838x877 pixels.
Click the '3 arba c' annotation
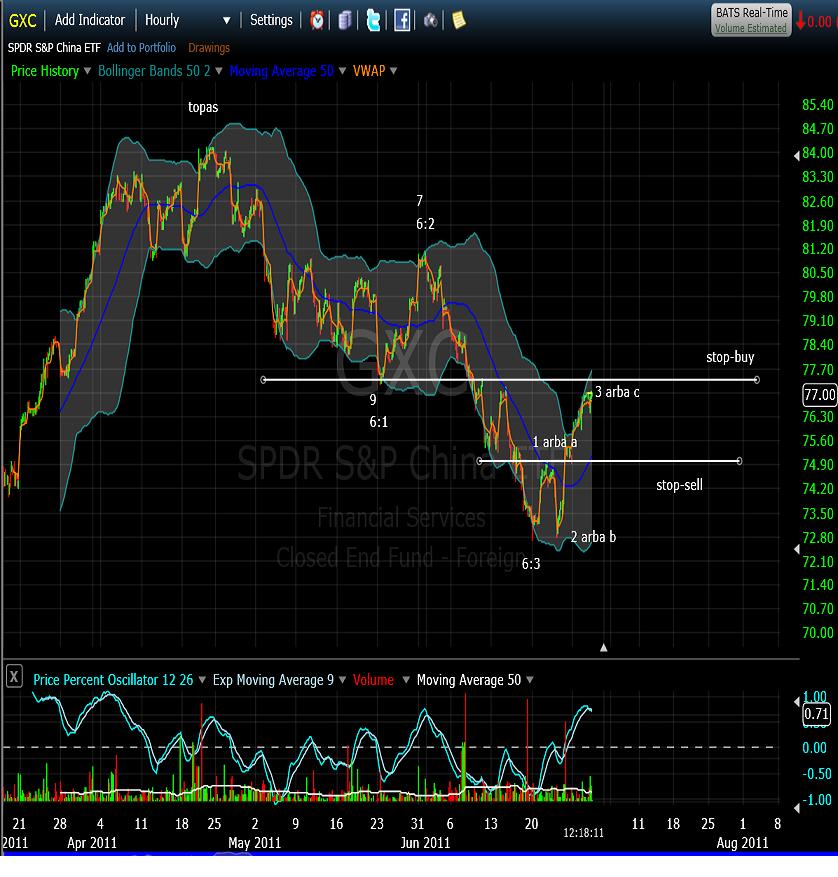[x=617, y=392]
